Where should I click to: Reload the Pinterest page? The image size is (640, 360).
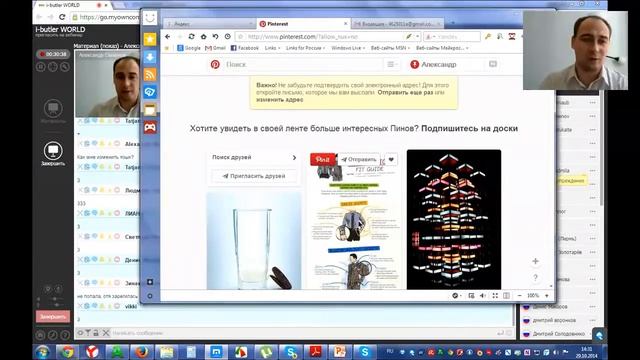point(191,37)
